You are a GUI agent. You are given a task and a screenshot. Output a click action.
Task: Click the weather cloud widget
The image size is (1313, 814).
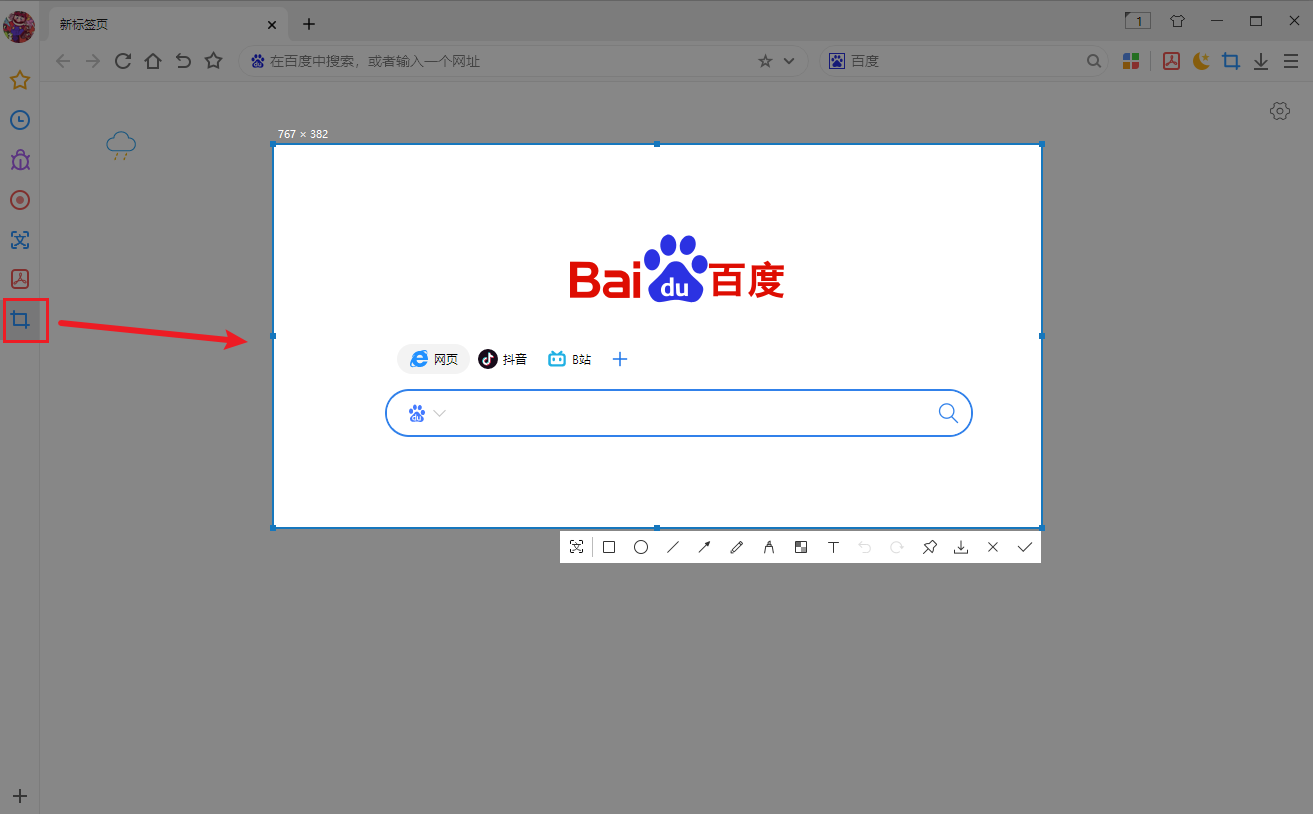pos(121,145)
